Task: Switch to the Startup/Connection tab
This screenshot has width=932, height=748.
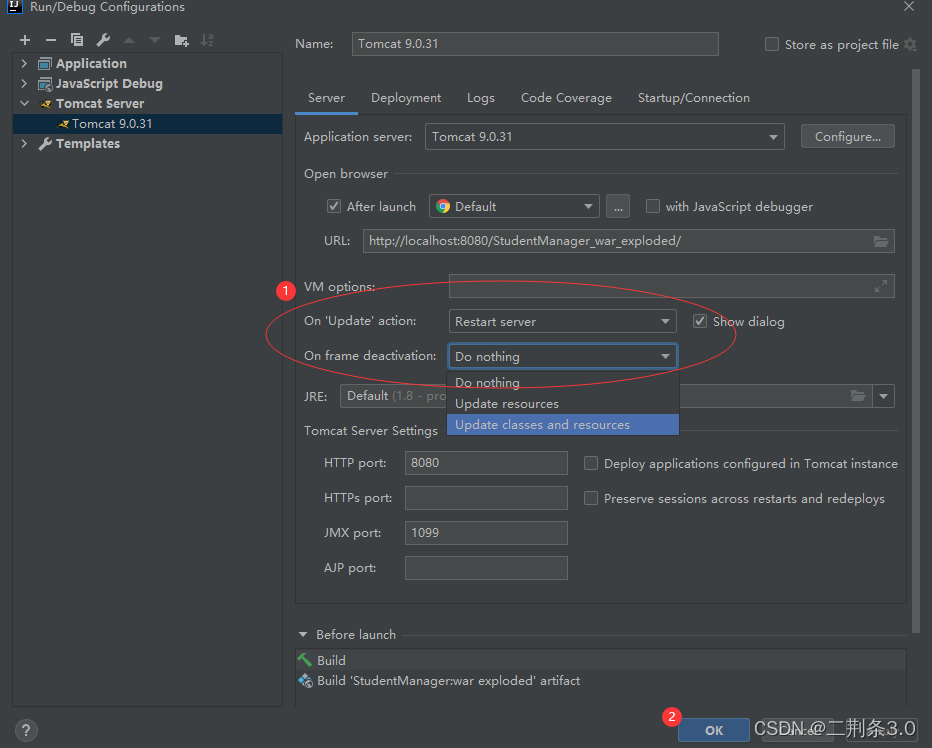Action: coord(694,98)
